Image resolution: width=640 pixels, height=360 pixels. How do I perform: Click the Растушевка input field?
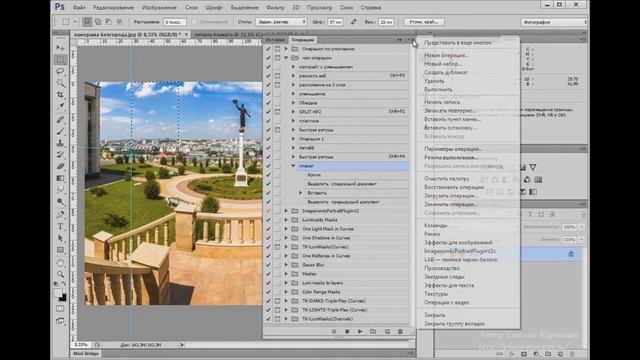[x=174, y=22]
